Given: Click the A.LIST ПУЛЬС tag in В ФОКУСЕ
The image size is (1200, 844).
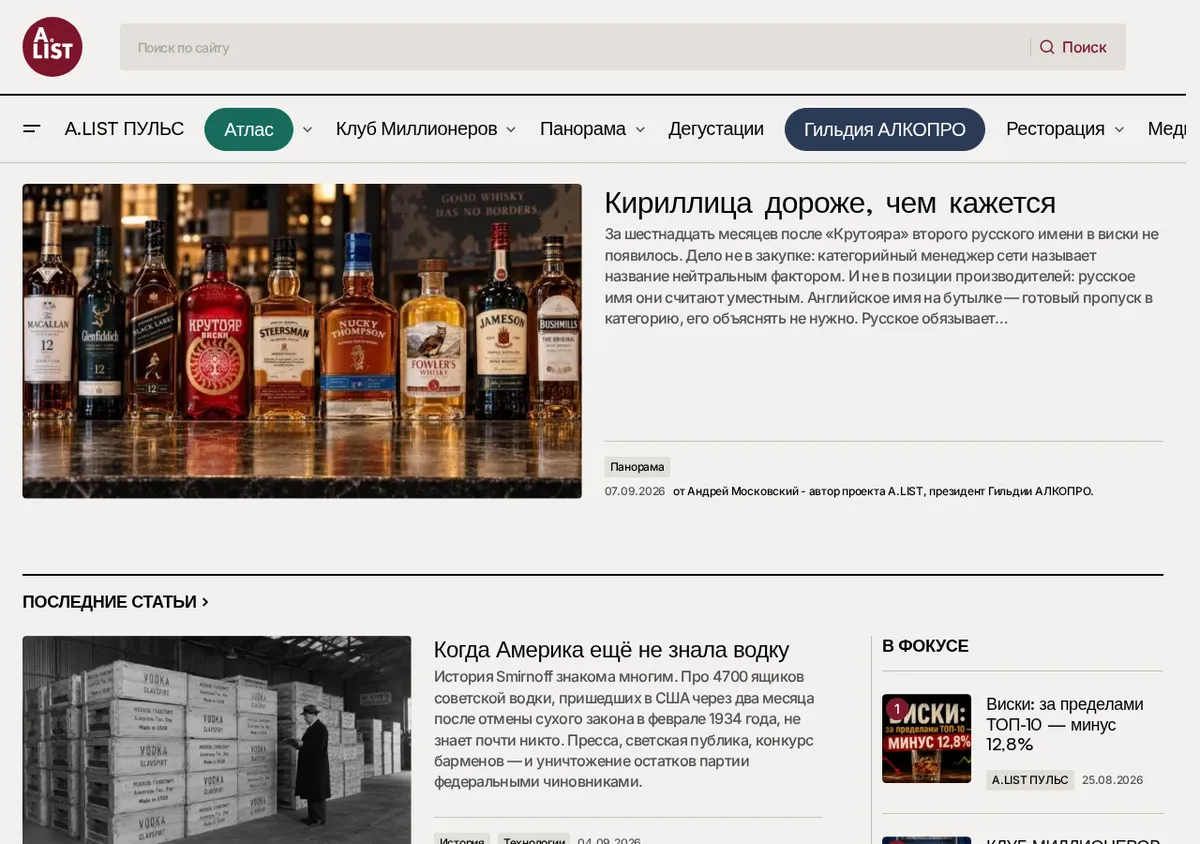Looking at the screenshot, I should tap(1030, 780).
